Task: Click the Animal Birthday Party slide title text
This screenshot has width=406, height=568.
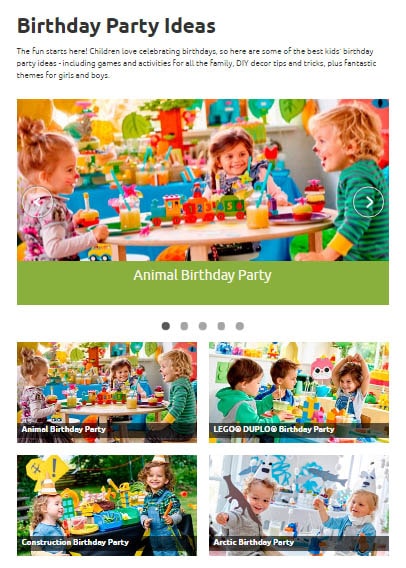Action: coord(202,275)
